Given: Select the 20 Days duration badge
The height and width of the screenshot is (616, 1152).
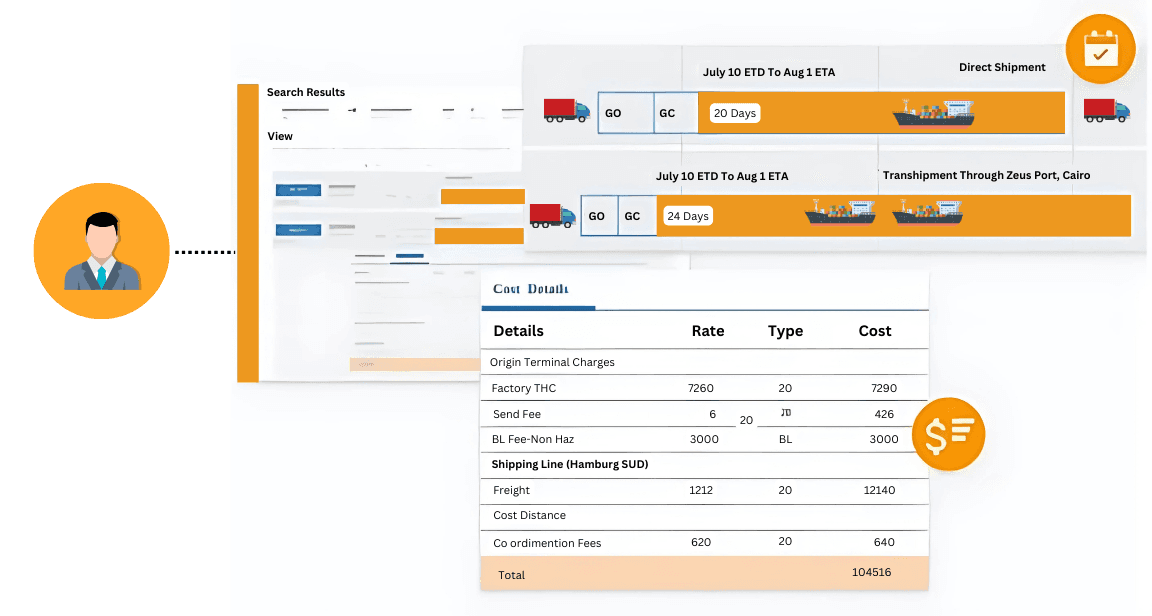Looking at the screenshot, I should 735,113.
